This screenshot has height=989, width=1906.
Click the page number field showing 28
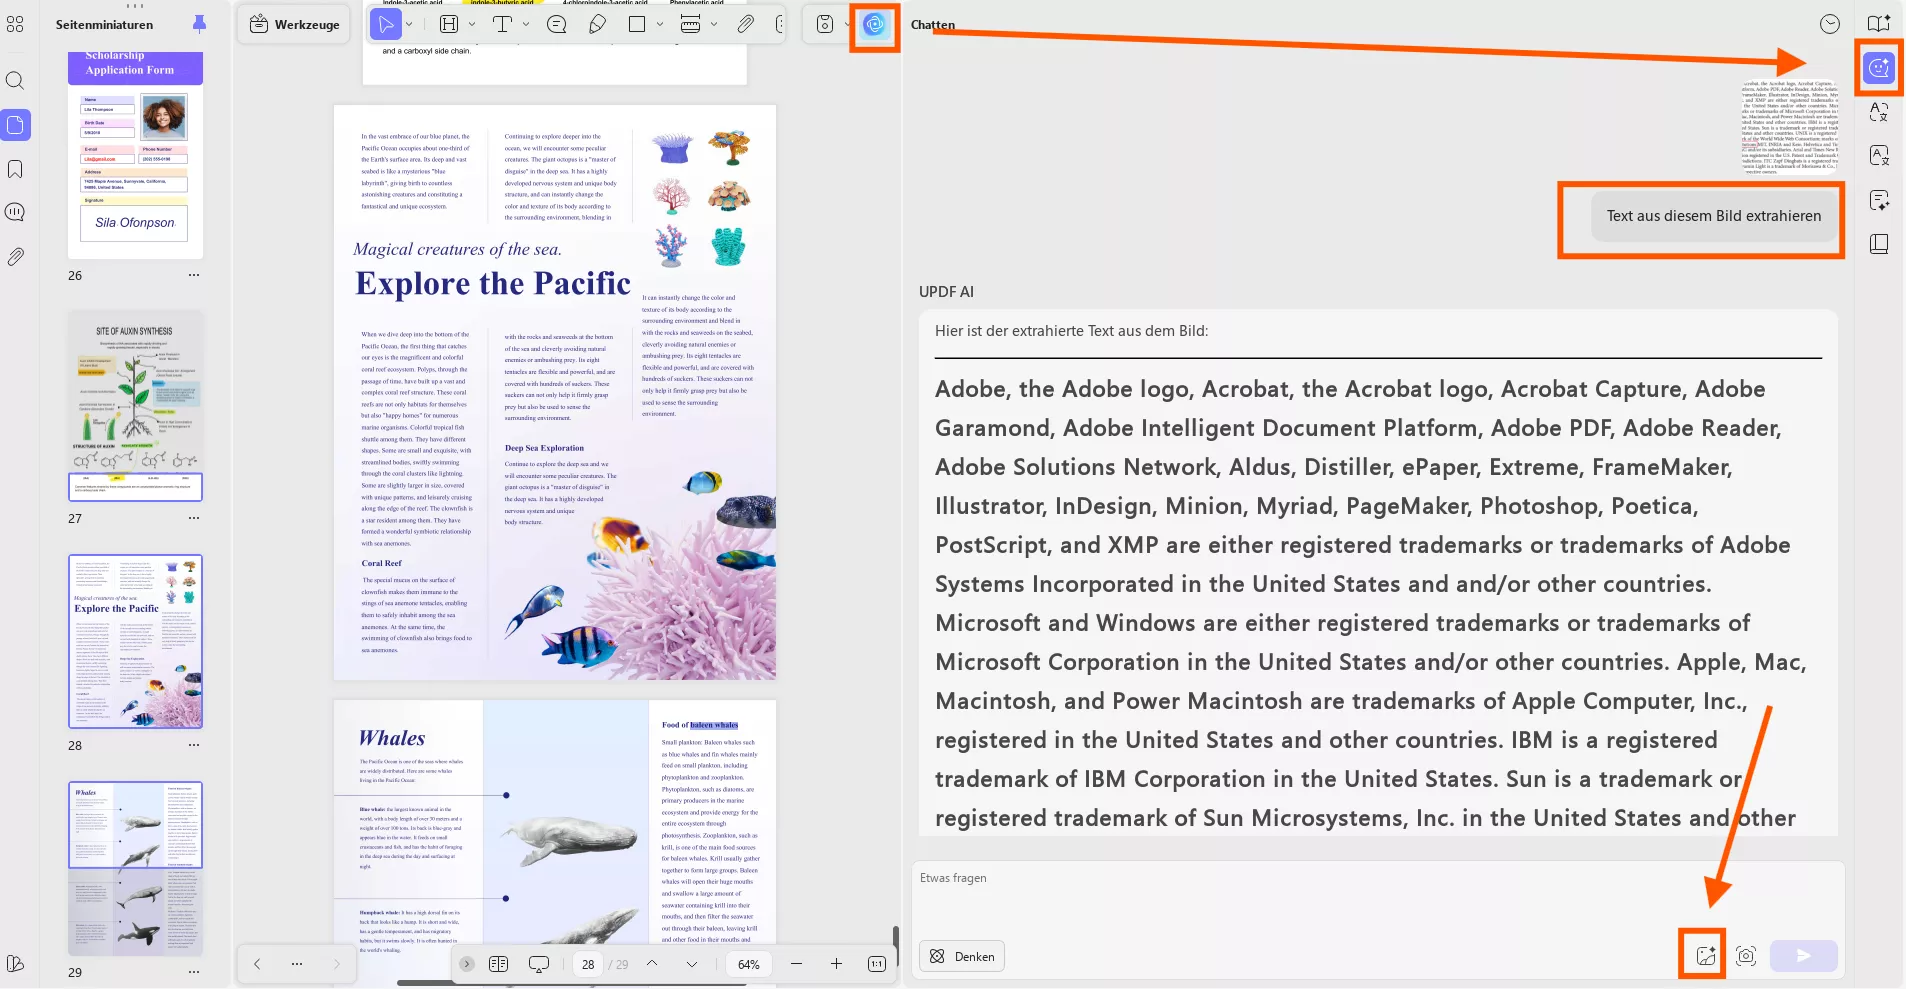[588, 964]
